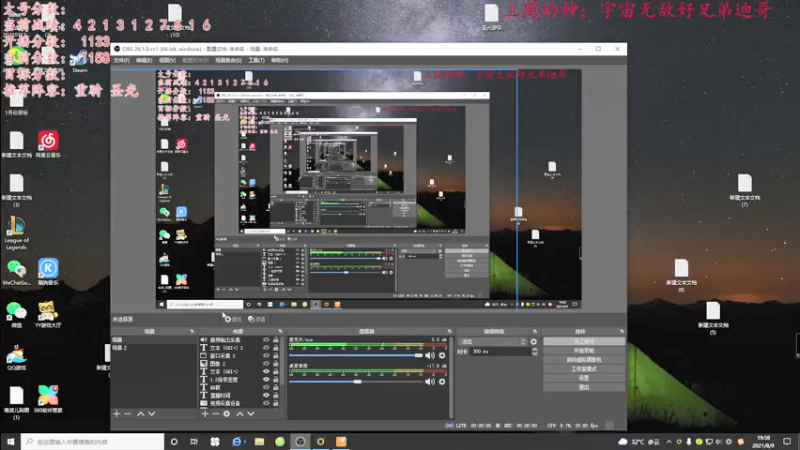
Task: Select the 窗口采集 2 source row
Action: point(240,356)
